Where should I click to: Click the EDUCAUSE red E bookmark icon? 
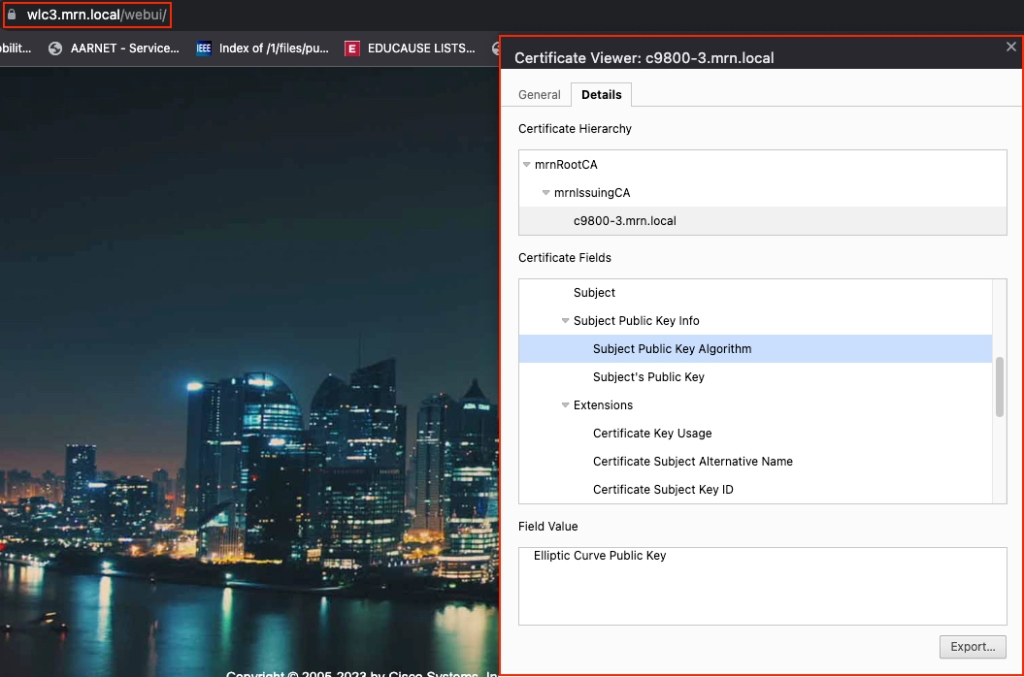[x=352, y=48]
